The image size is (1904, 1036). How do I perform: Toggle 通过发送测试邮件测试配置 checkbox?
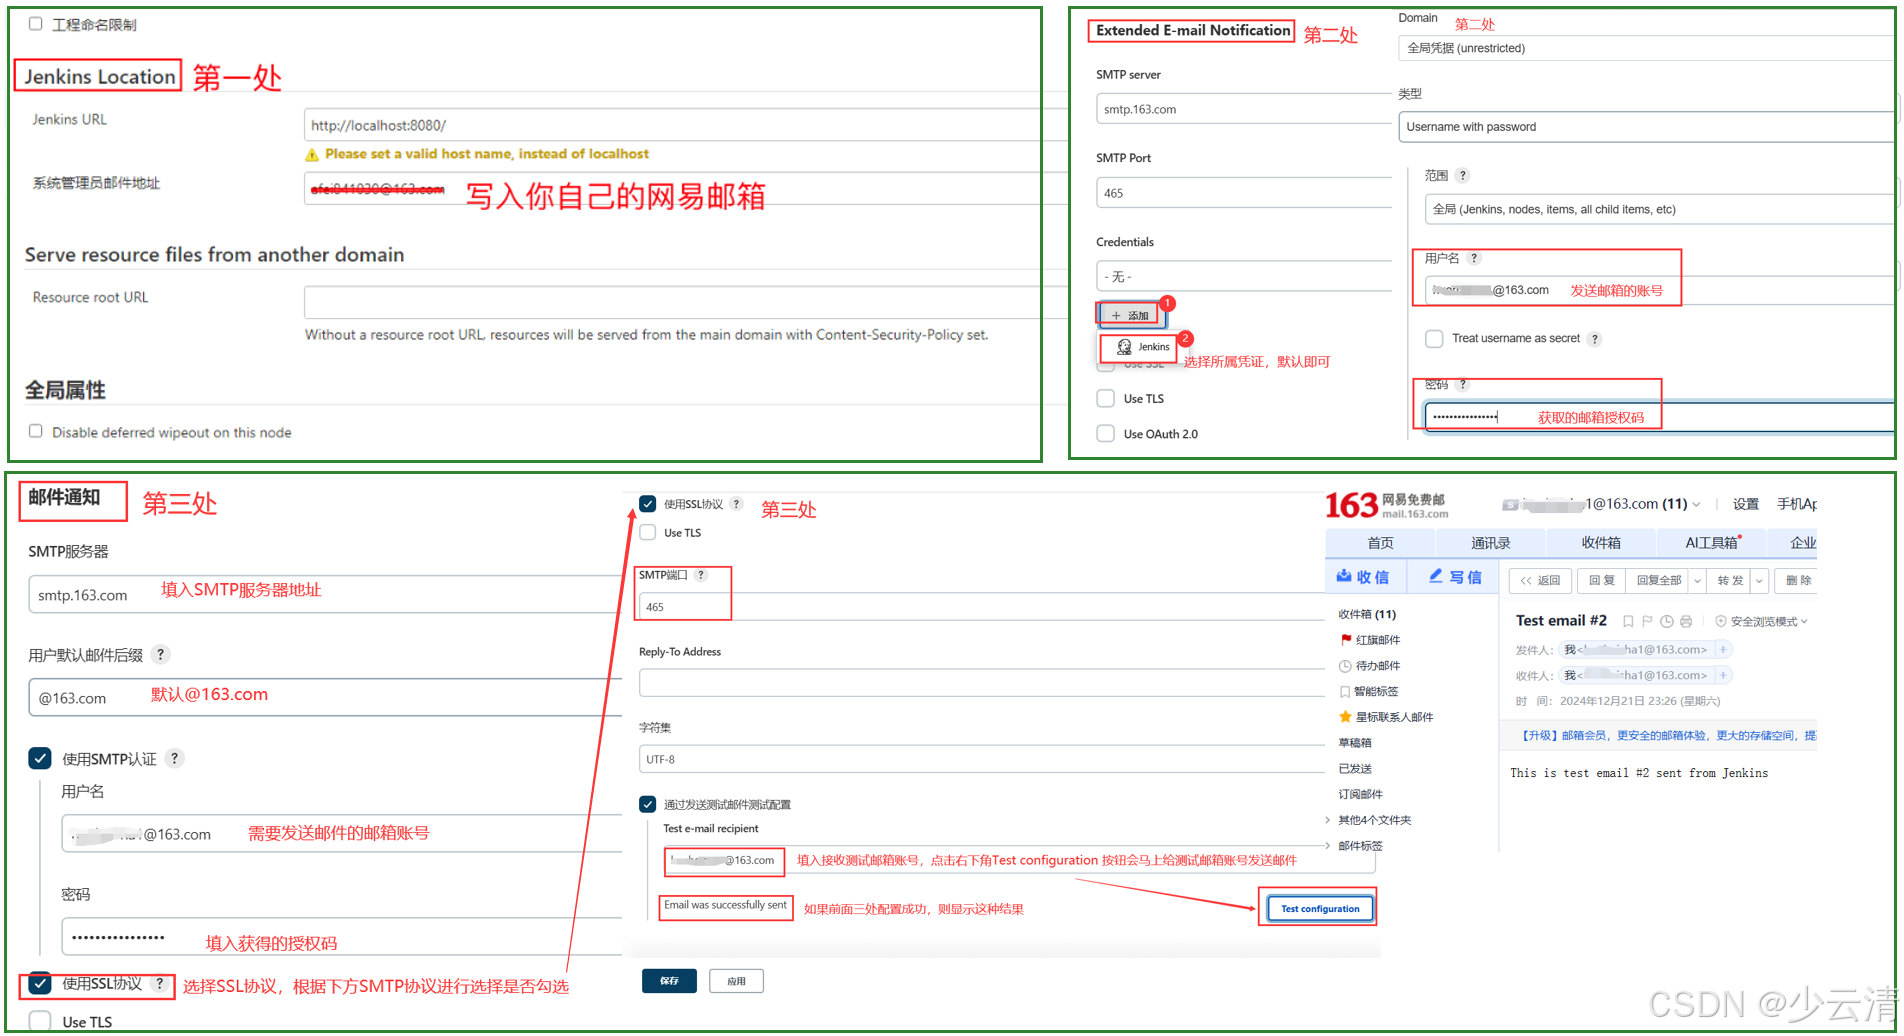(x=648, y=804)
